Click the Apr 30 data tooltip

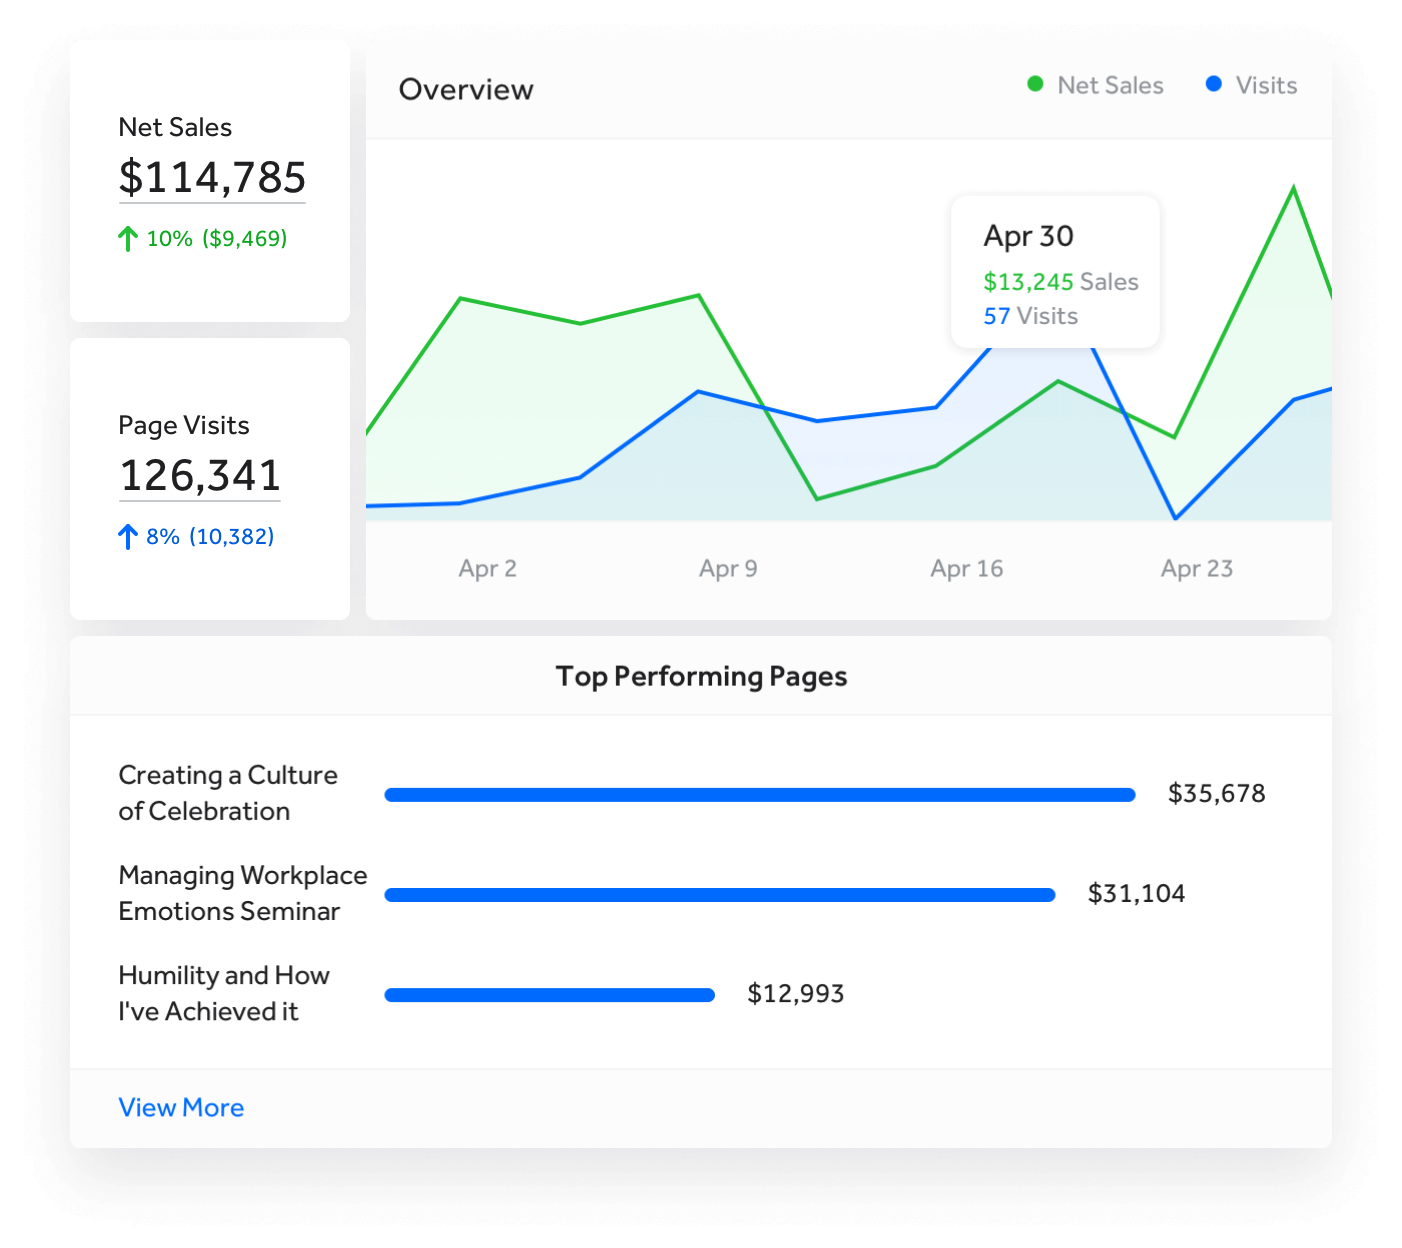click(1055, 271)
